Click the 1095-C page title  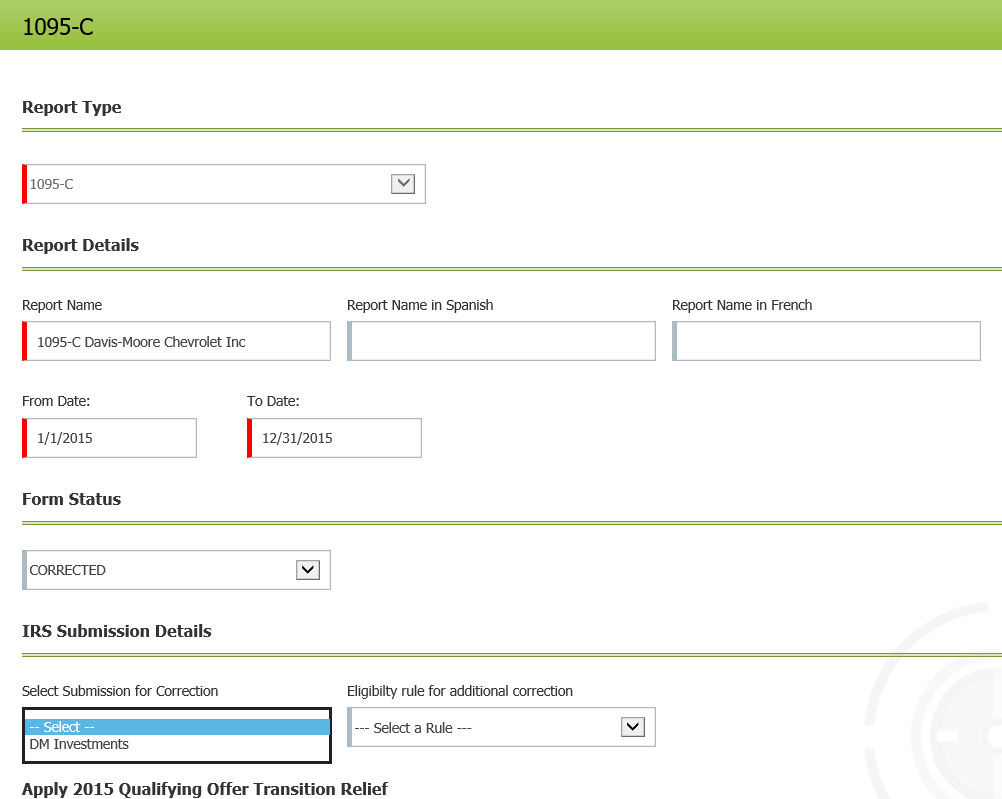pos(58,27)
